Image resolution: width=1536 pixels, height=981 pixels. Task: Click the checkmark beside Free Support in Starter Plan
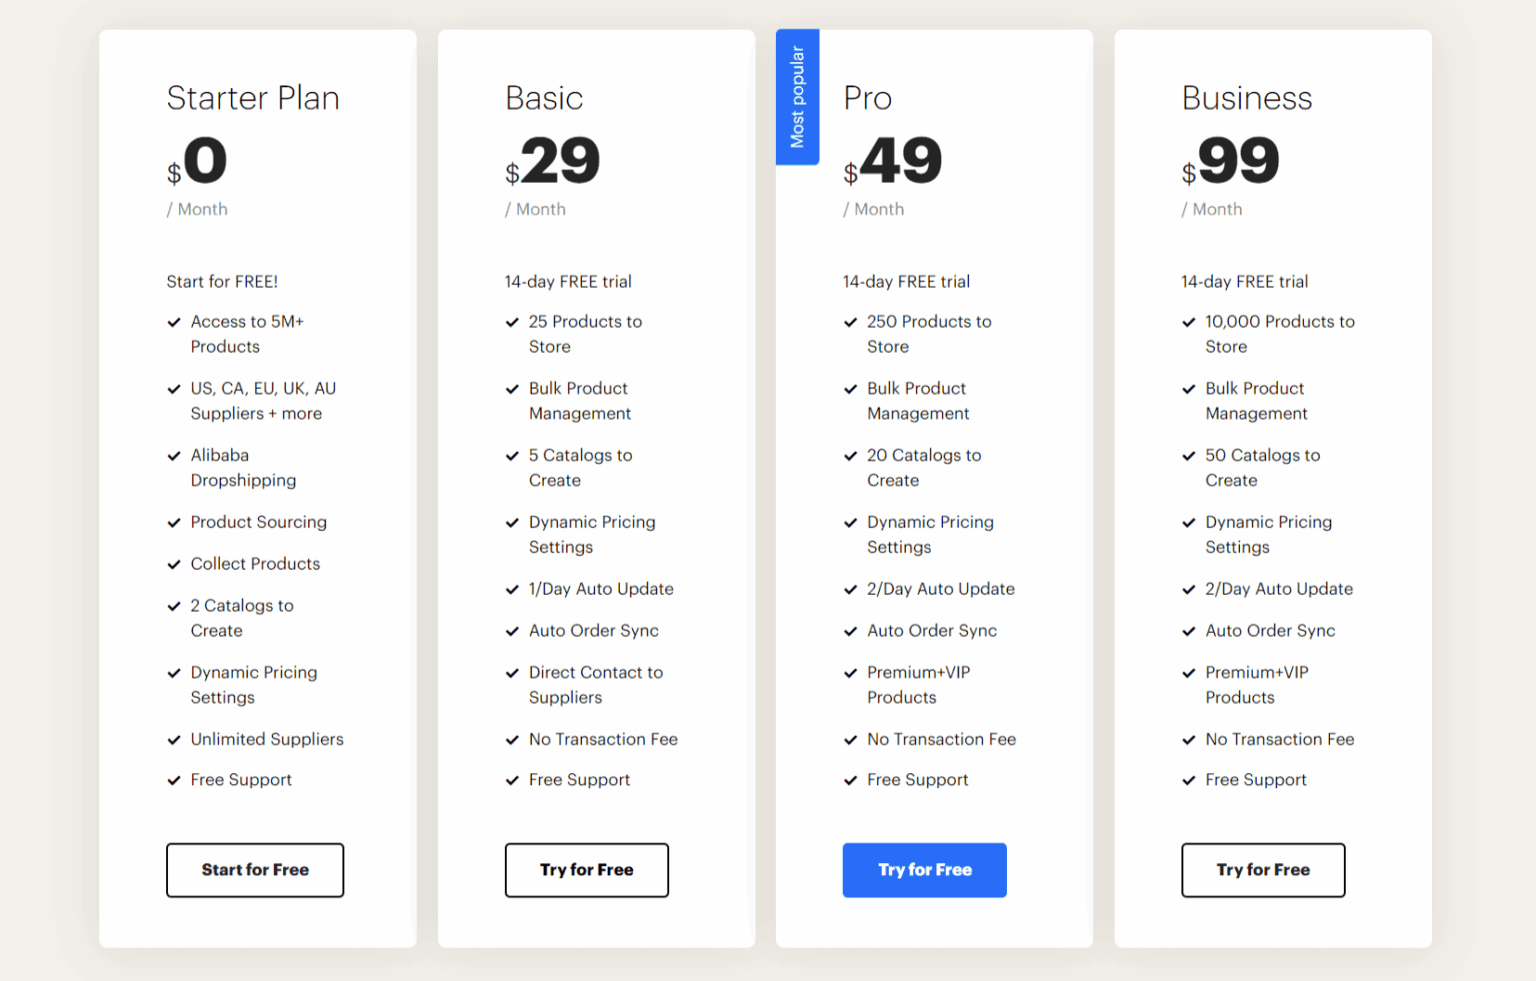tap(174, 780)
